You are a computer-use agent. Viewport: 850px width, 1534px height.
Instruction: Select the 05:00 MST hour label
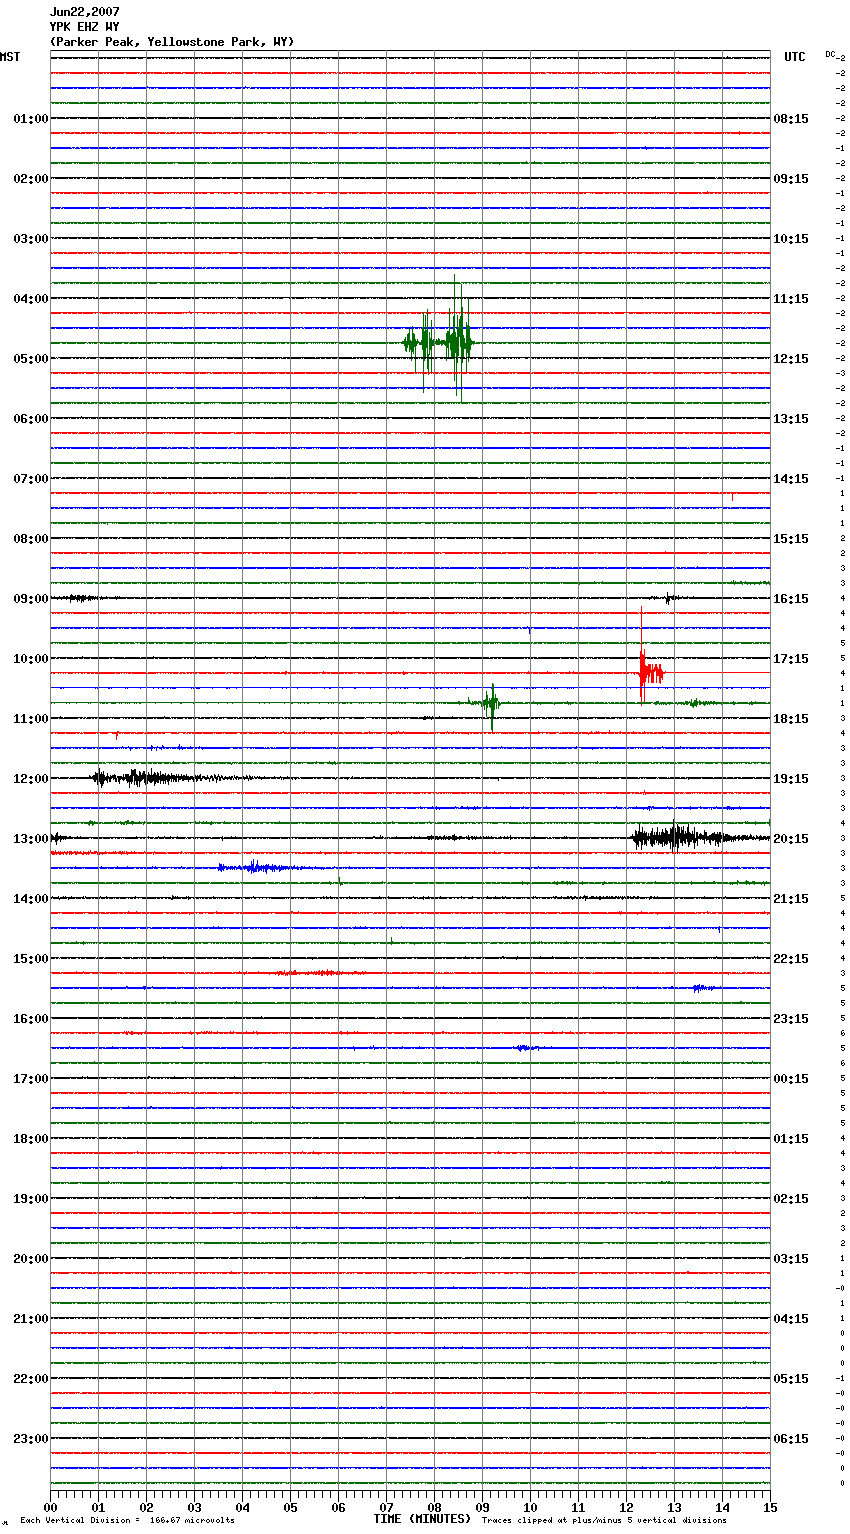(x=31, y=359)
